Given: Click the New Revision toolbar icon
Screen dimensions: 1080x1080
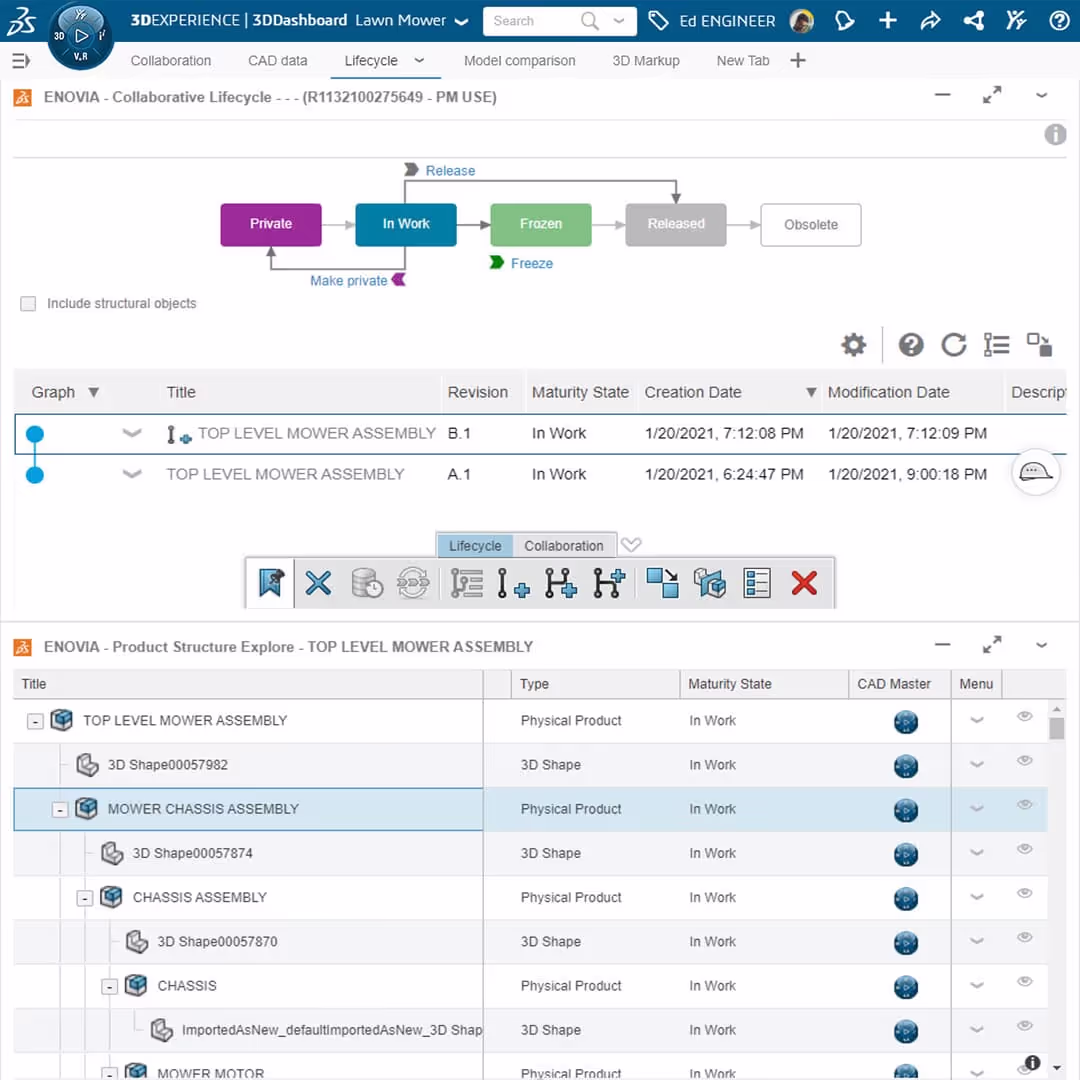Looking at the screenshot, I should tap(513, 583).
